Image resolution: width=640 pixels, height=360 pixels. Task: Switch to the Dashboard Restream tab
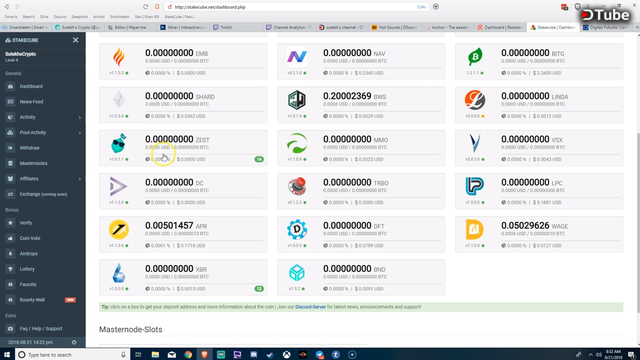click(500, 27)
